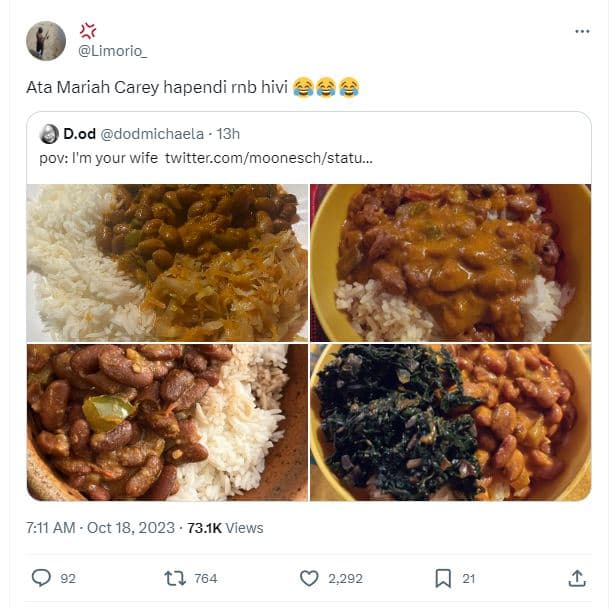This screenshot has width=614, height=609.
Task: Click the retweet arrows icon
Action: tap(174, 577)
